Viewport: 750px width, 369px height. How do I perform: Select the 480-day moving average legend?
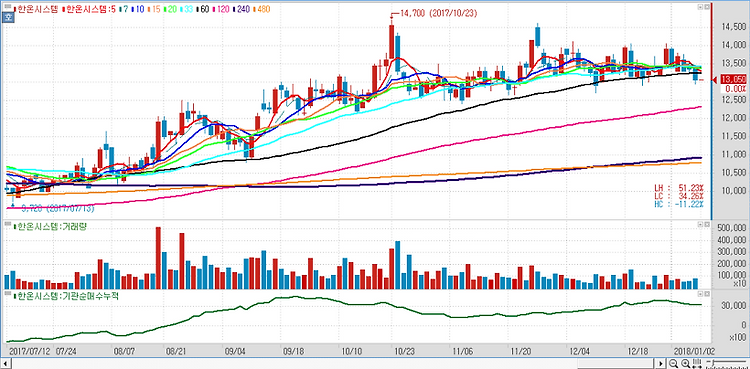262,9
